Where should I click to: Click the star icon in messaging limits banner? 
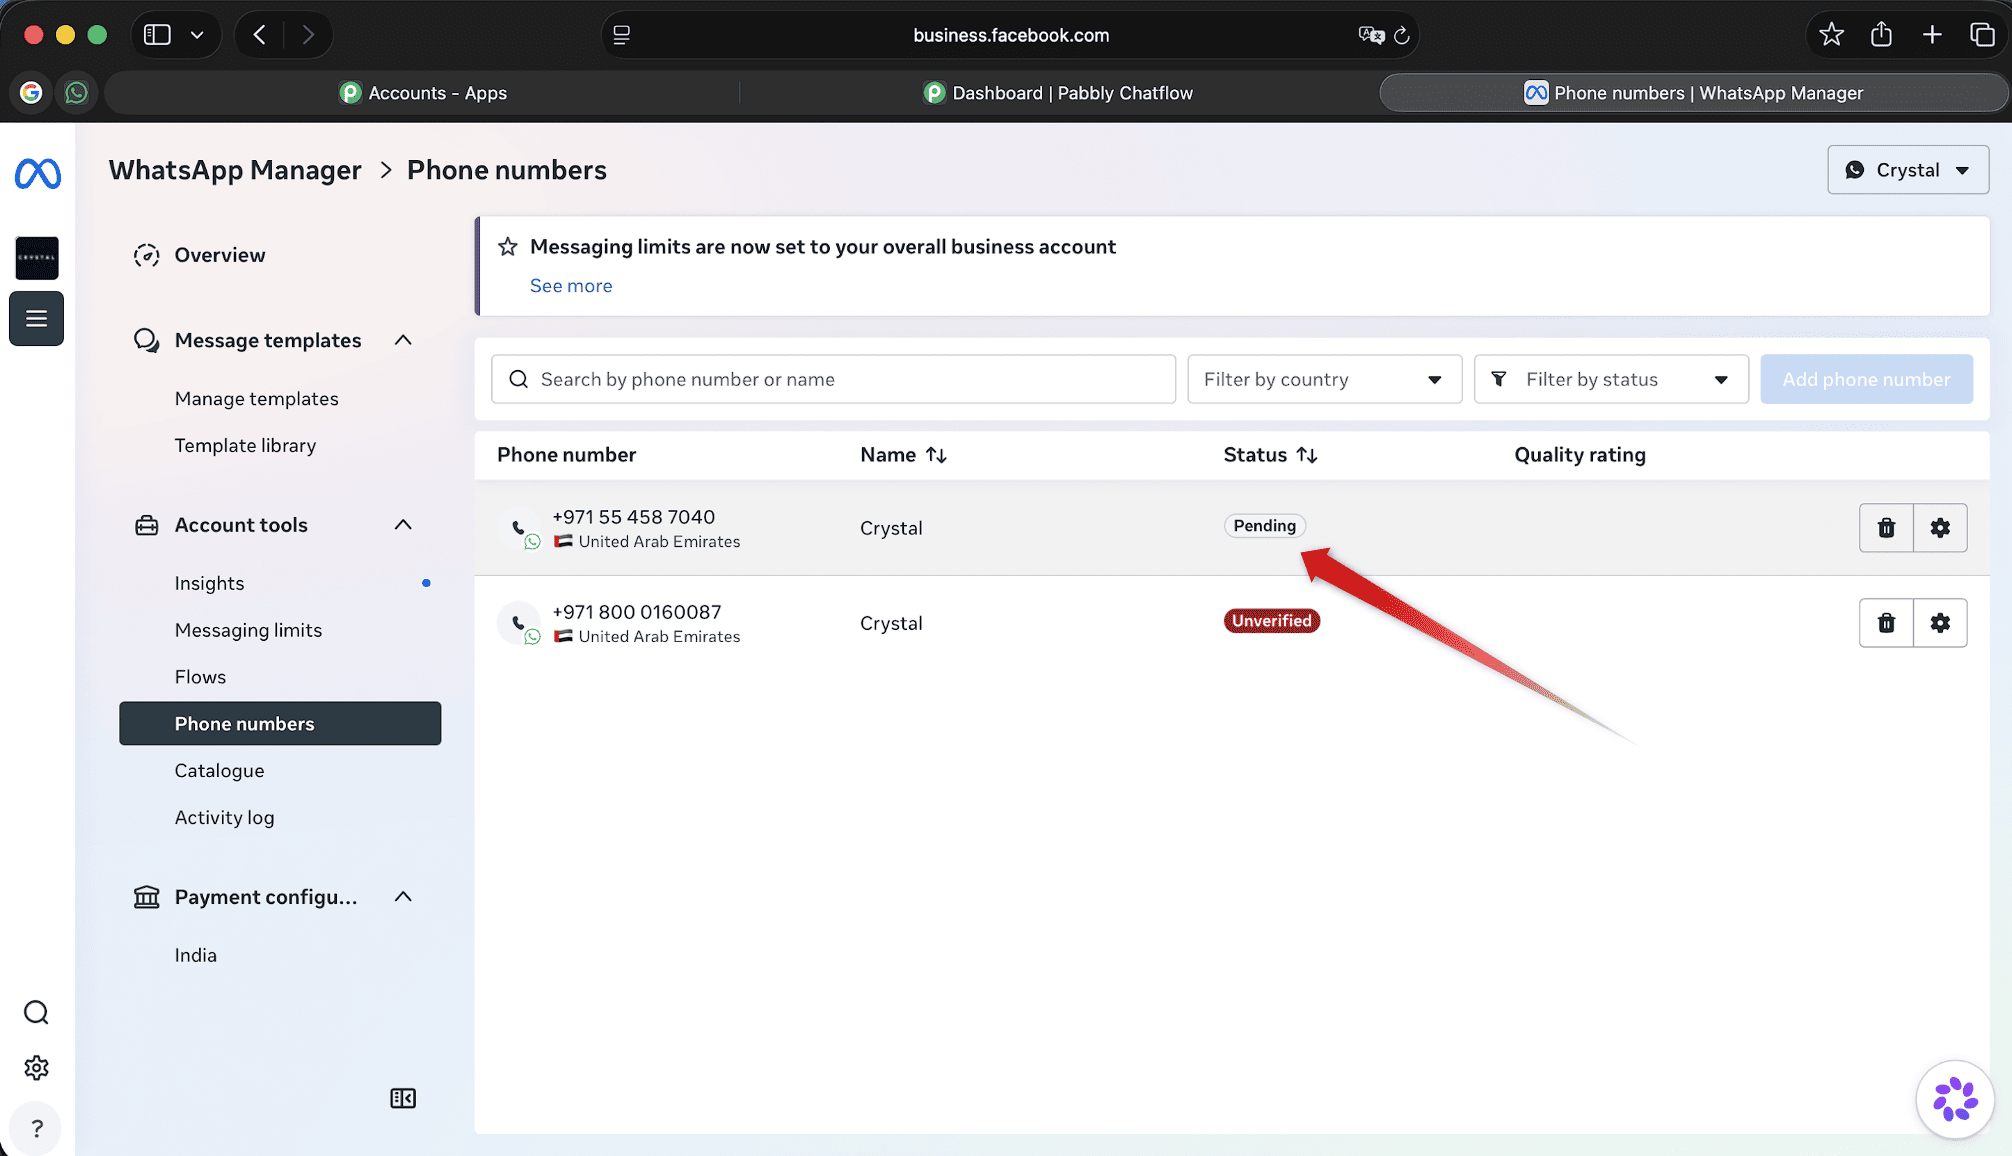coord(508,247)
